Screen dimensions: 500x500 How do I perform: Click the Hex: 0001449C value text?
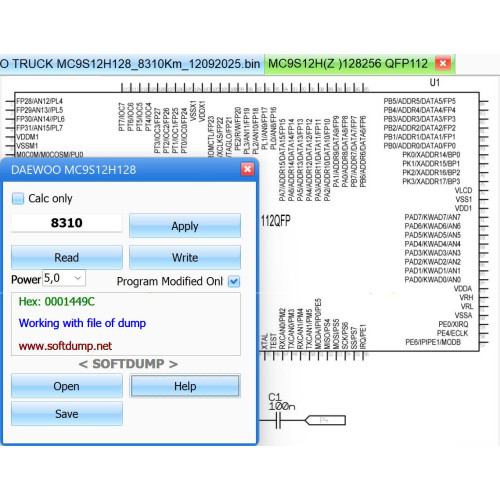click(57, 302)
